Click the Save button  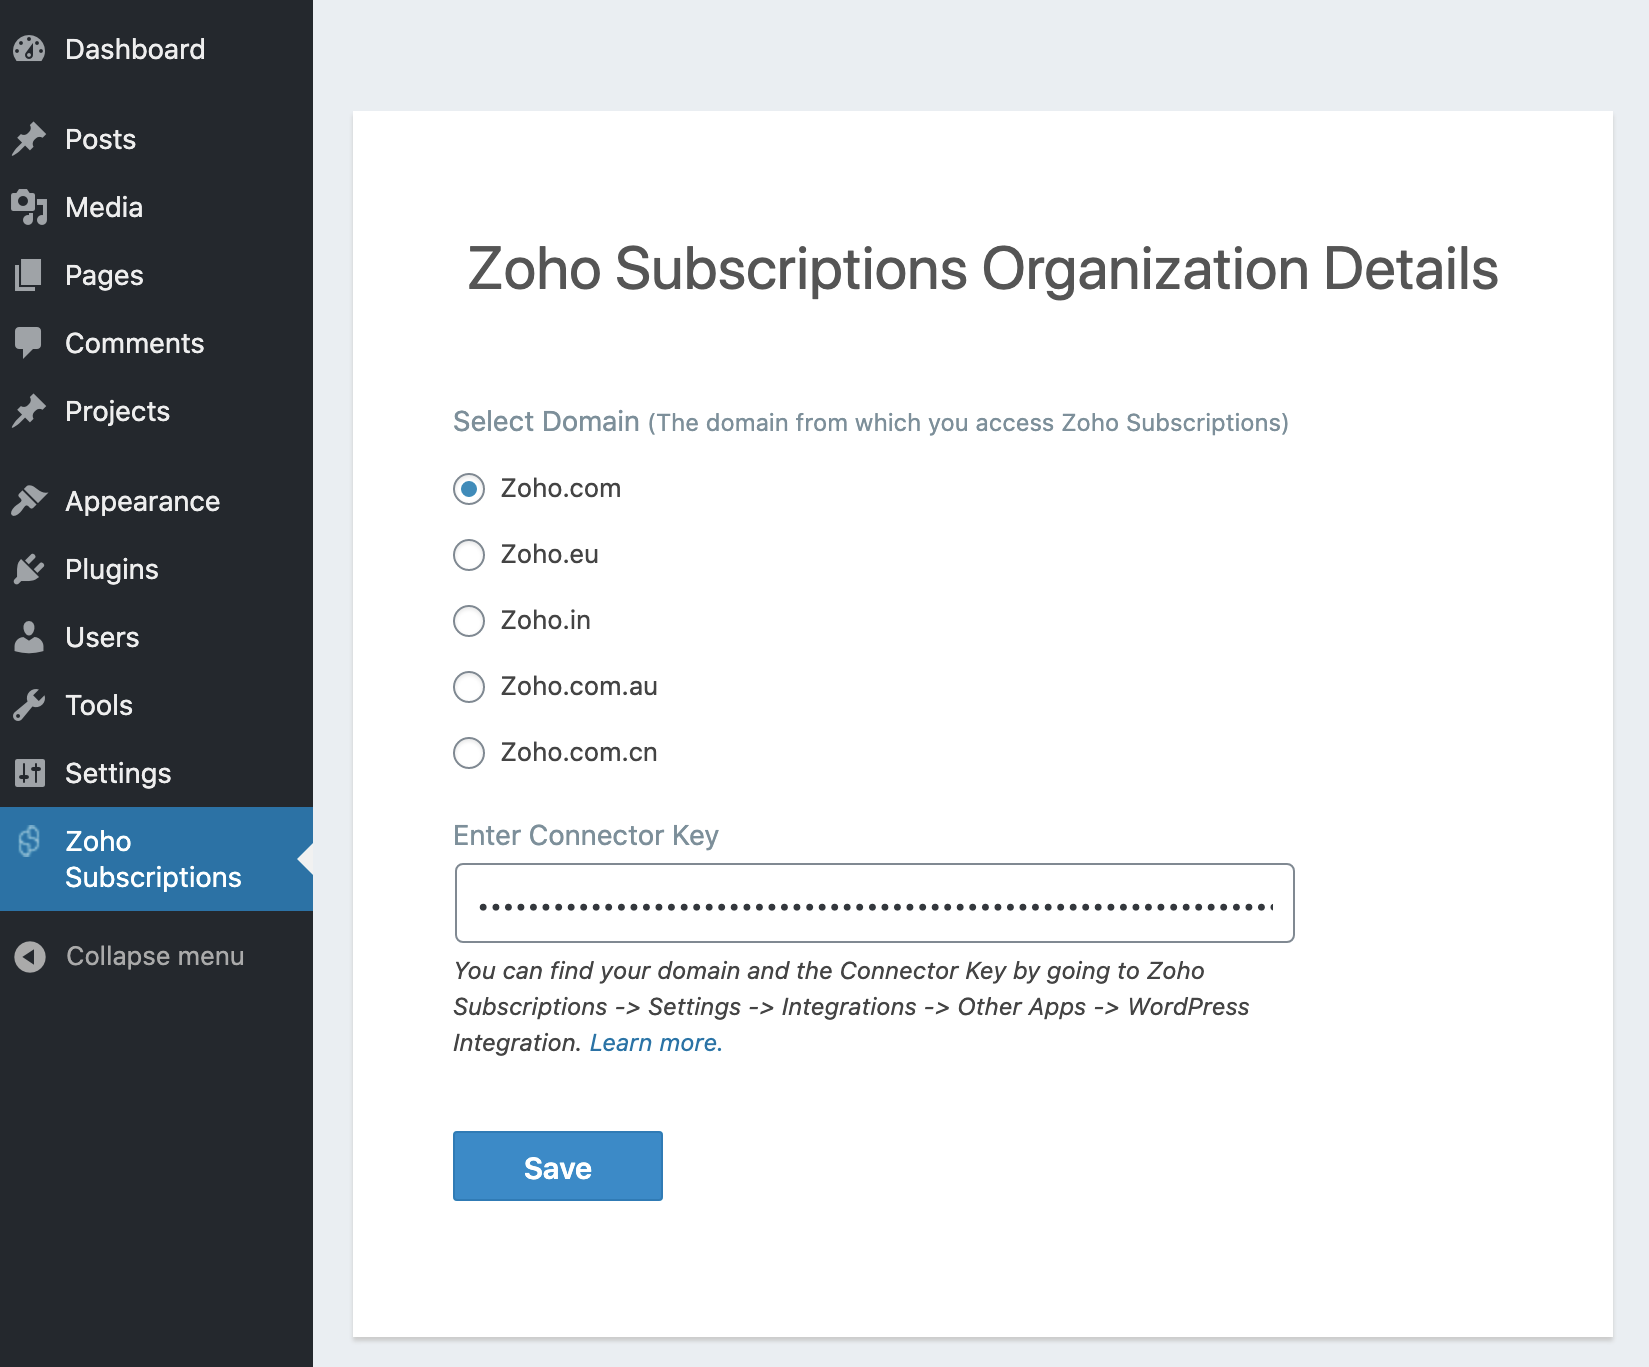coord(557,1166)
